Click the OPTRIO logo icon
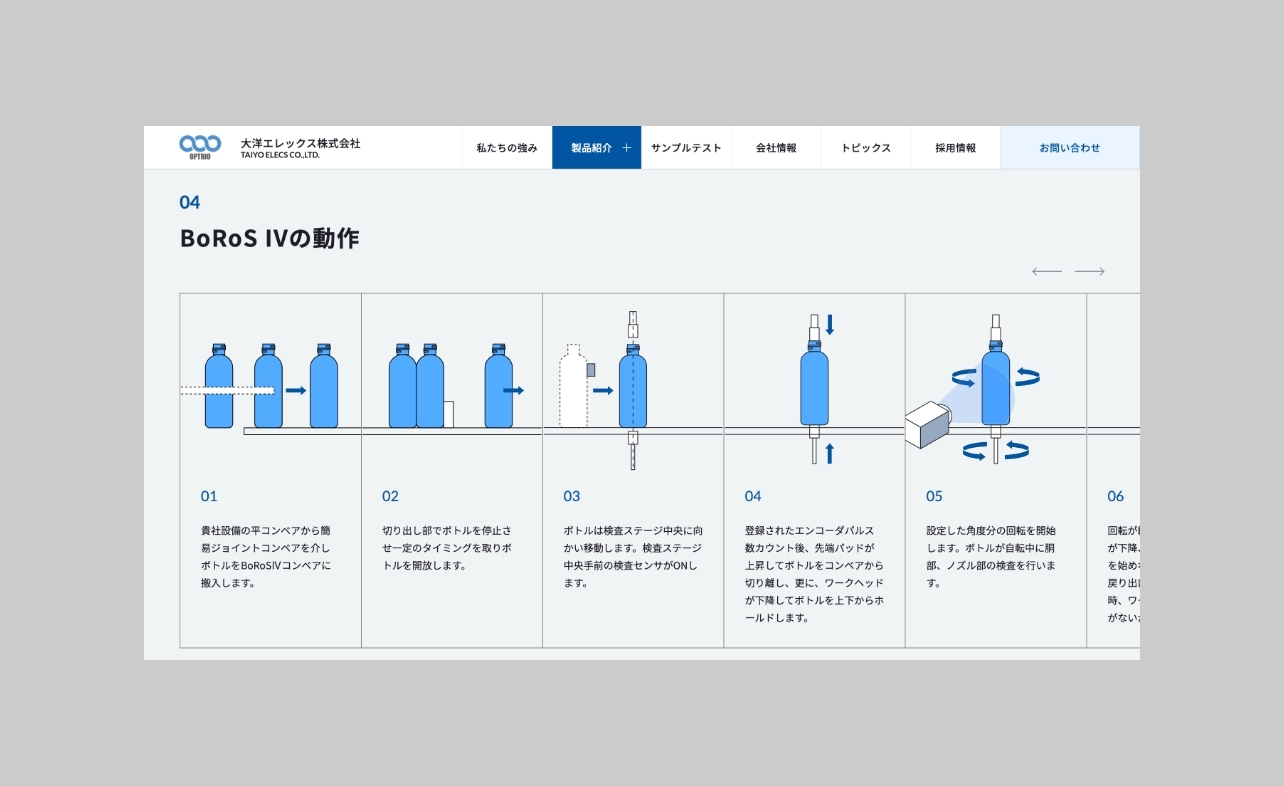The height and width of the screenshot is (786, 1284). (200, 147)
